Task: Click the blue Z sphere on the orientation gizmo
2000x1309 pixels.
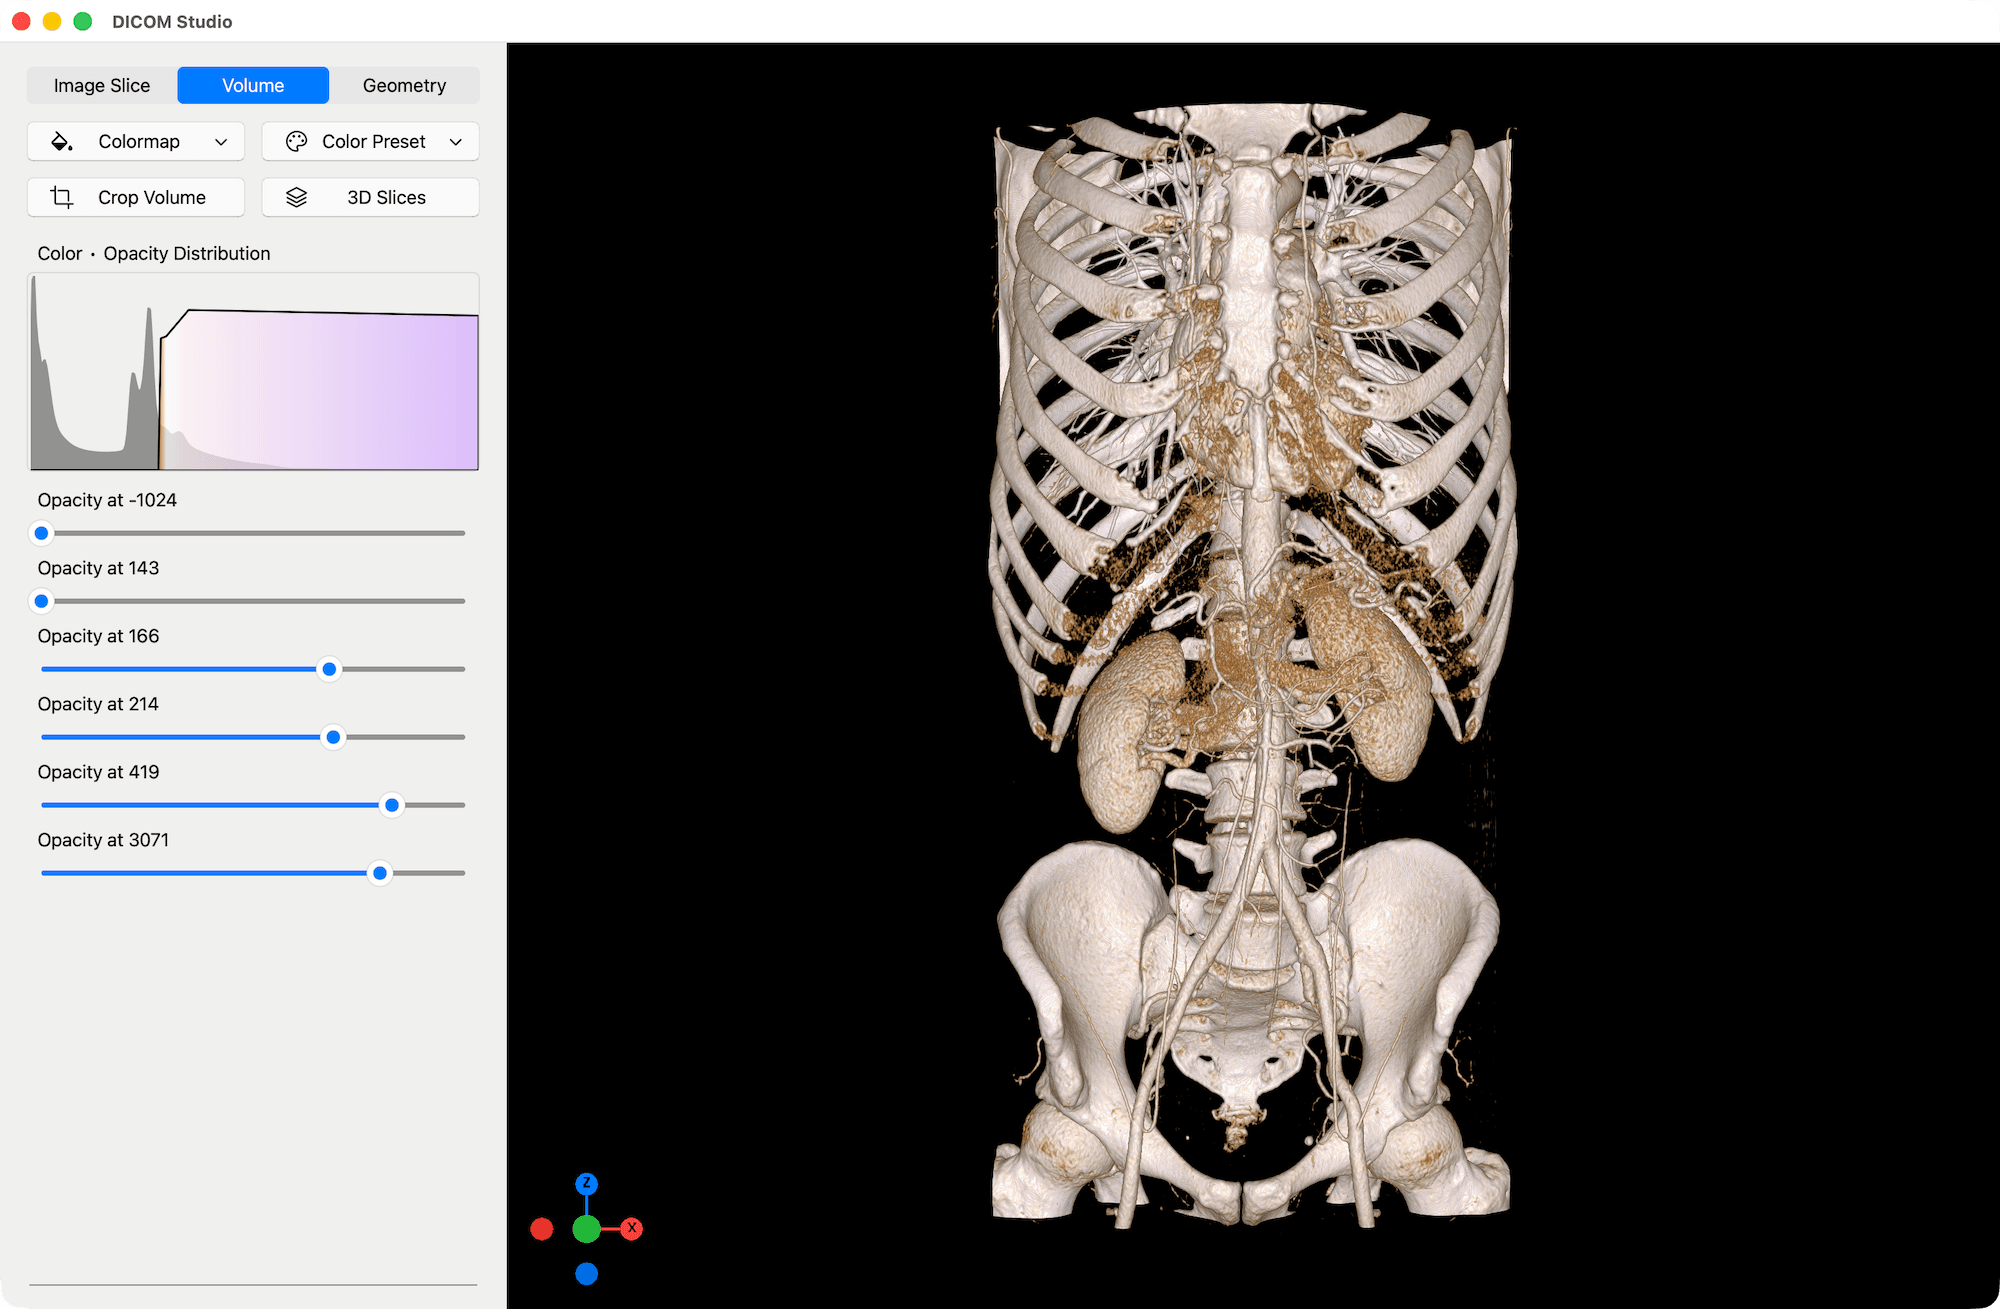Action: (587, 1183)
